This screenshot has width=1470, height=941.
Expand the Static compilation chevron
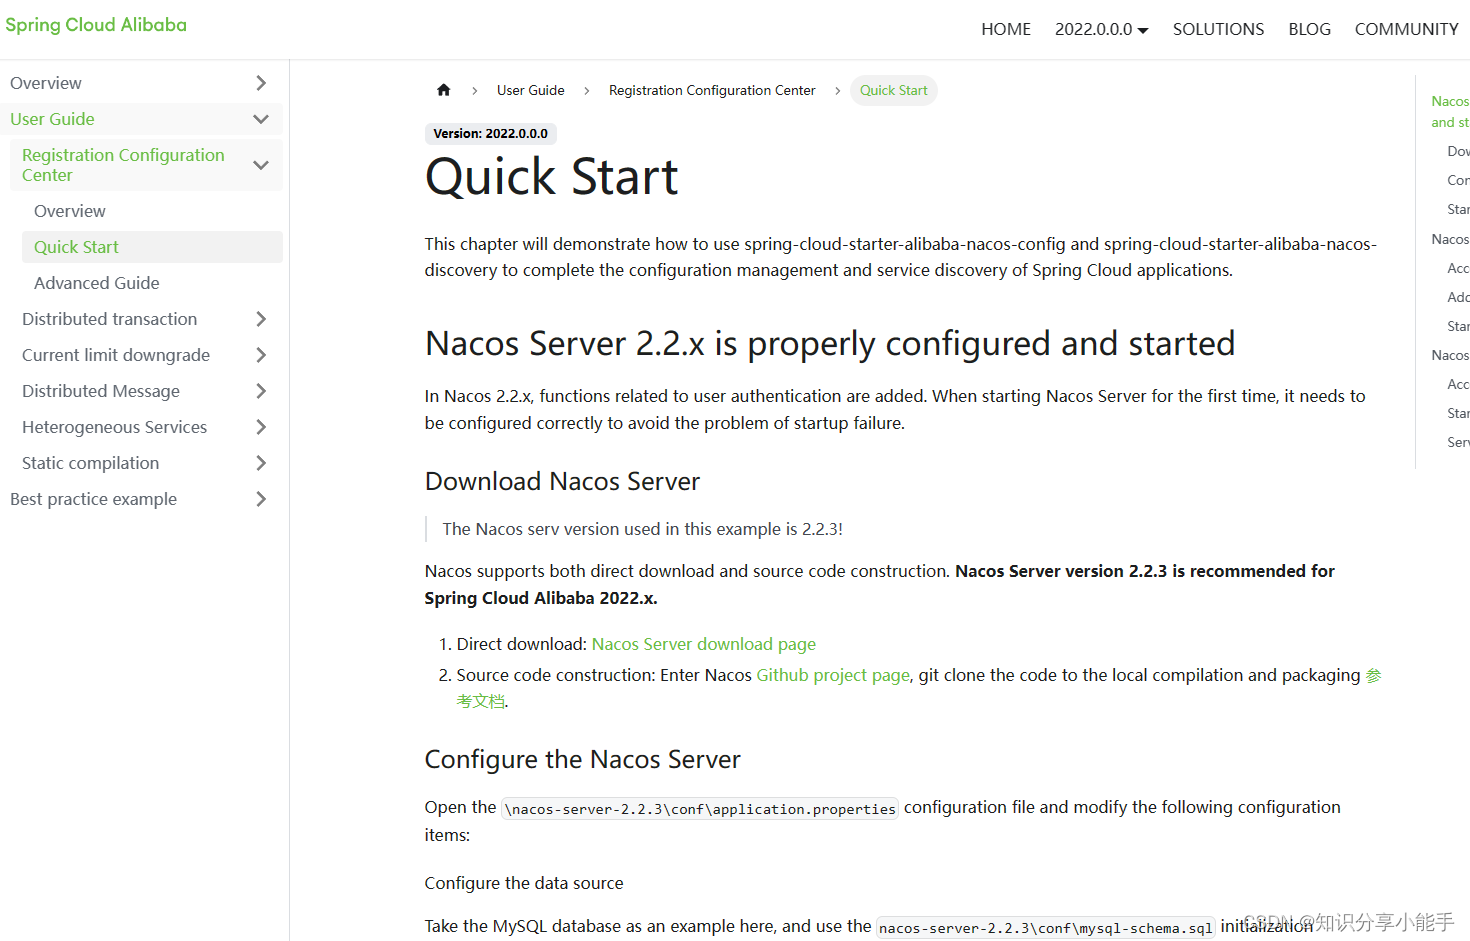[x=261, y=463]
